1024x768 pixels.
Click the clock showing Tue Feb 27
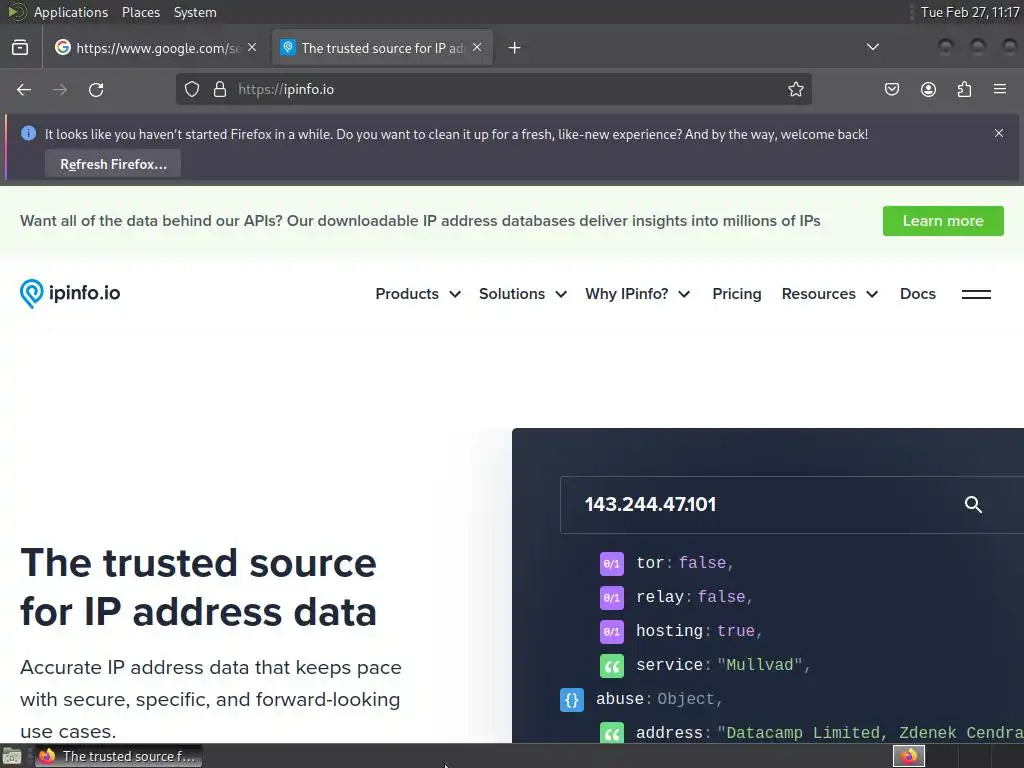[970, 12]
